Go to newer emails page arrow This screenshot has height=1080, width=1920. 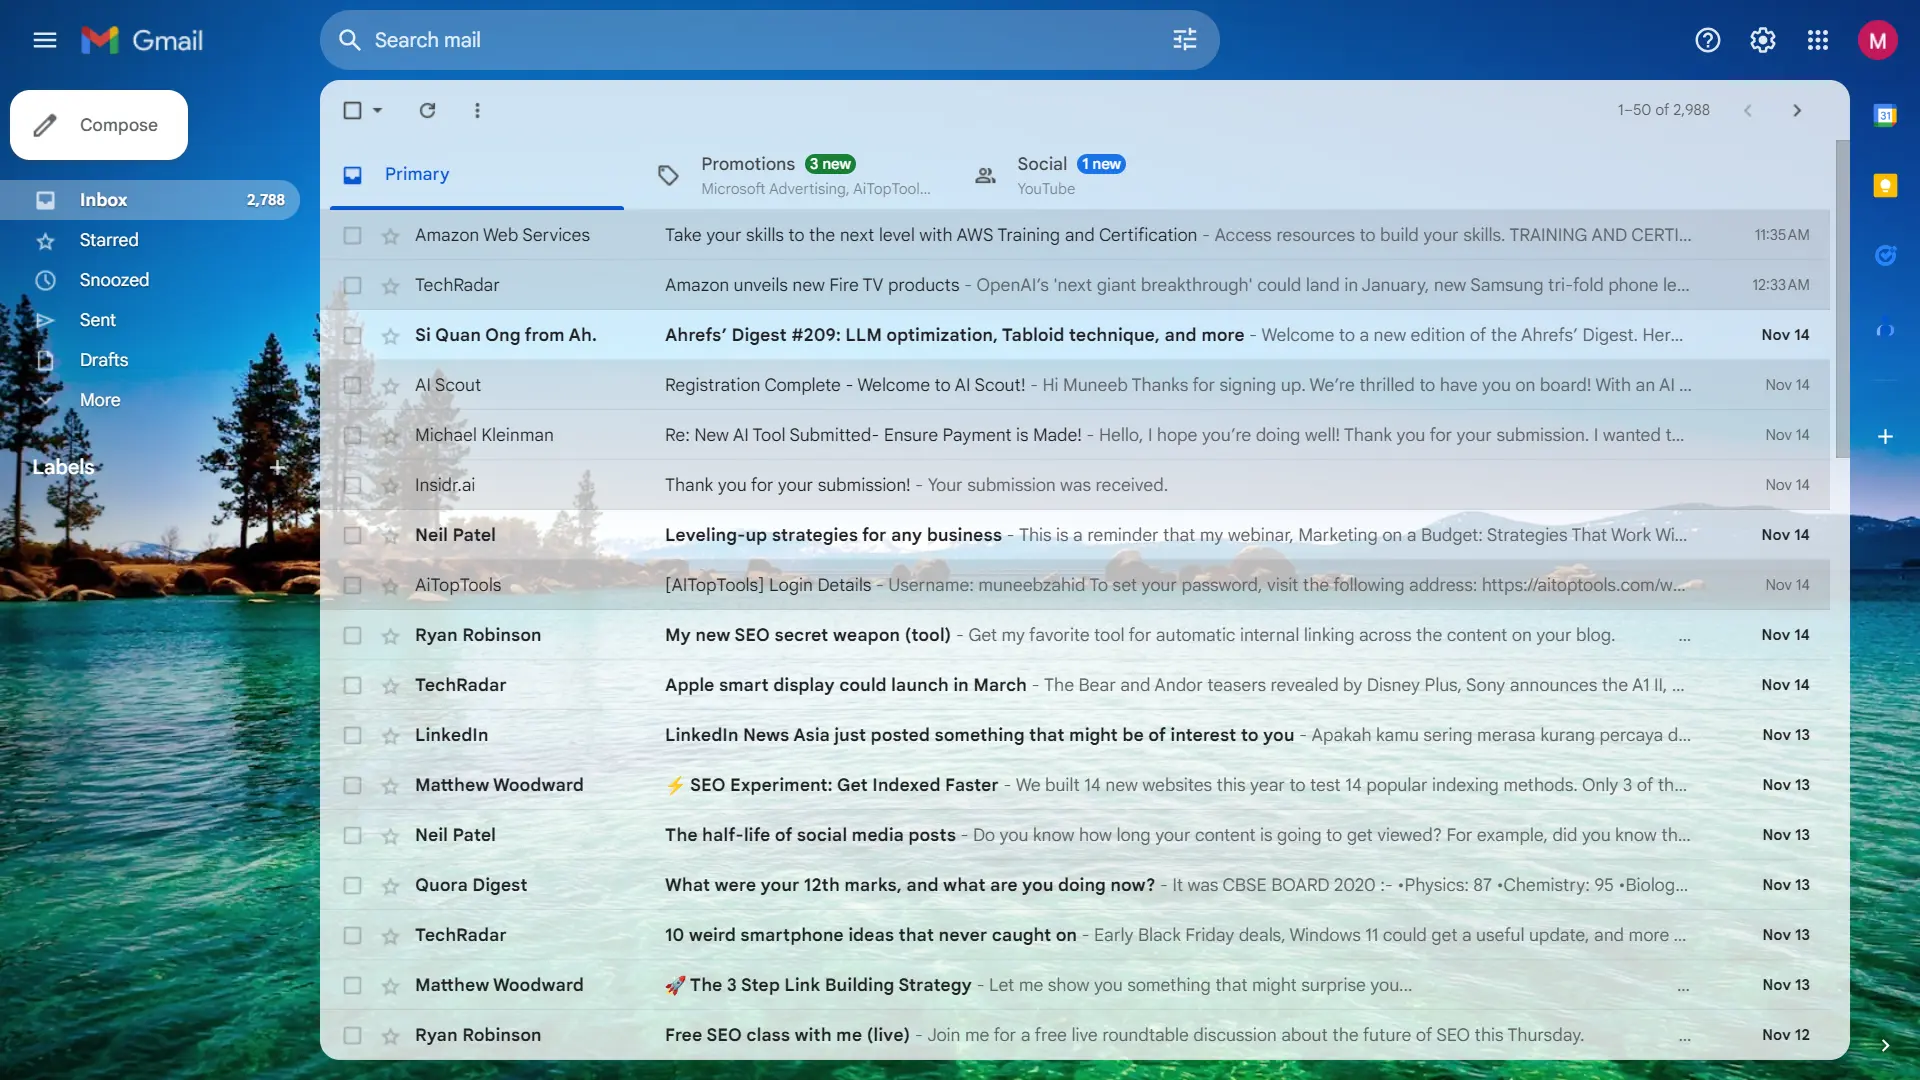coord(1748,110)
